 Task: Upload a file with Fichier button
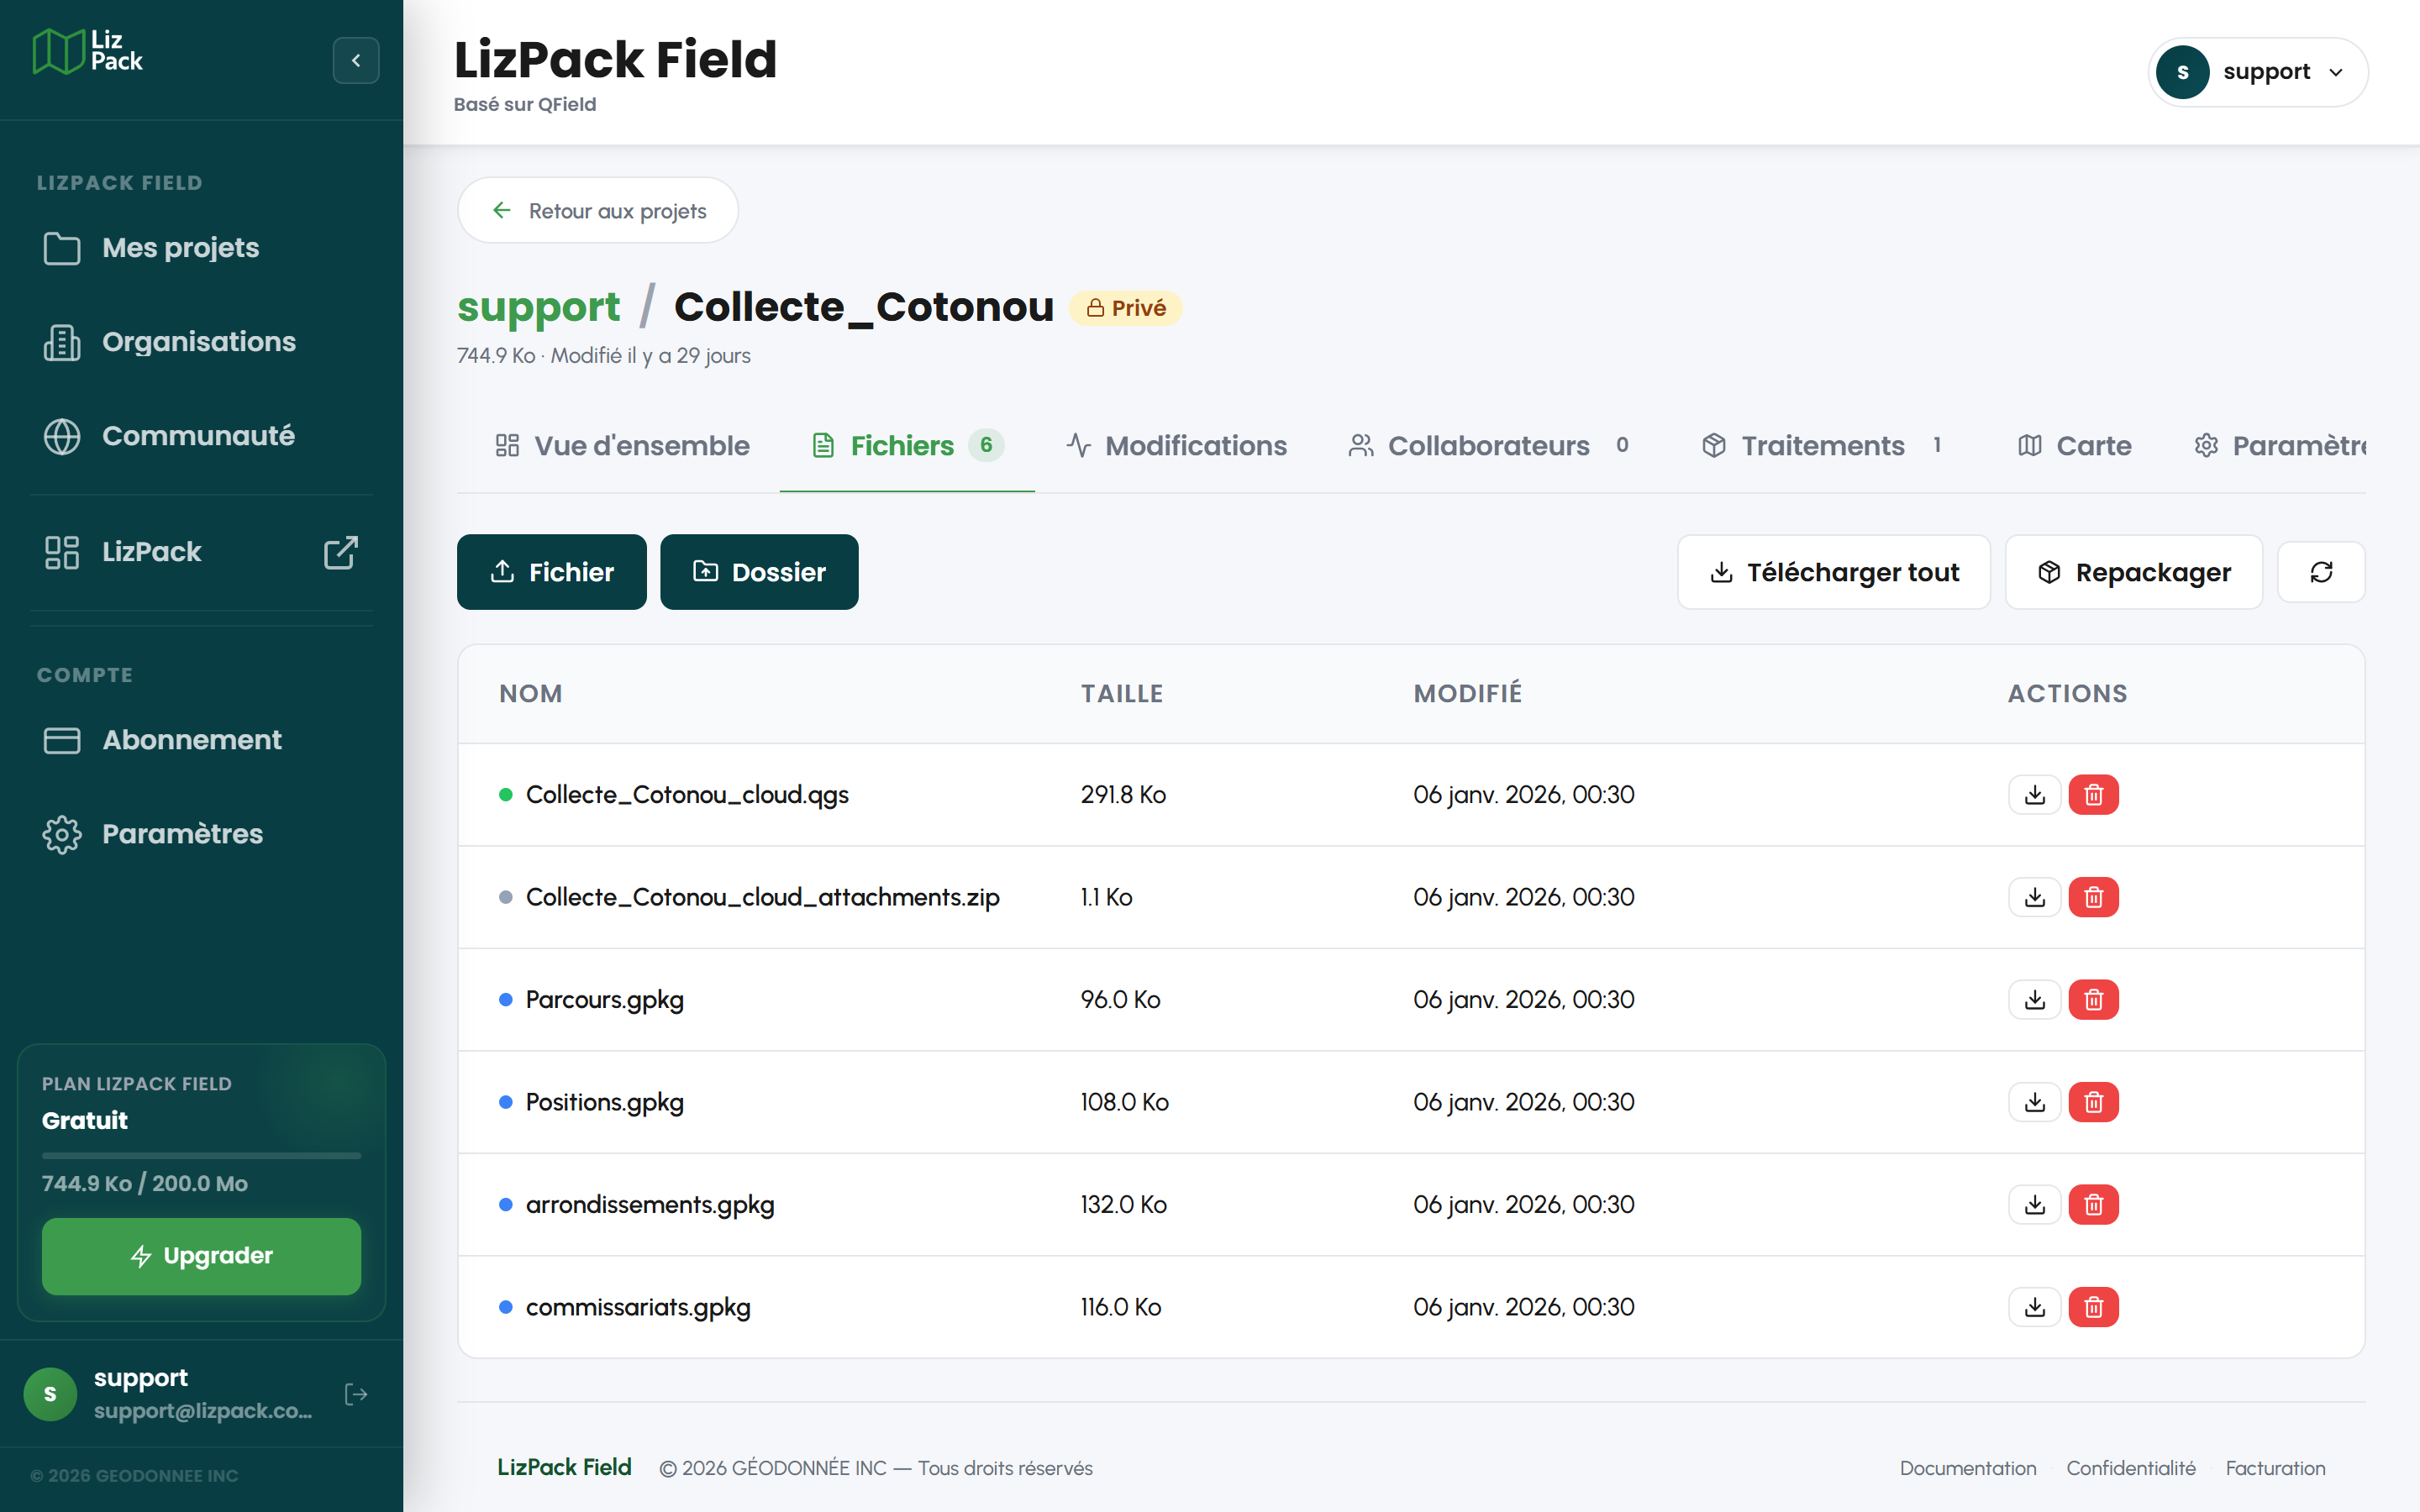(x=552, y=572)
